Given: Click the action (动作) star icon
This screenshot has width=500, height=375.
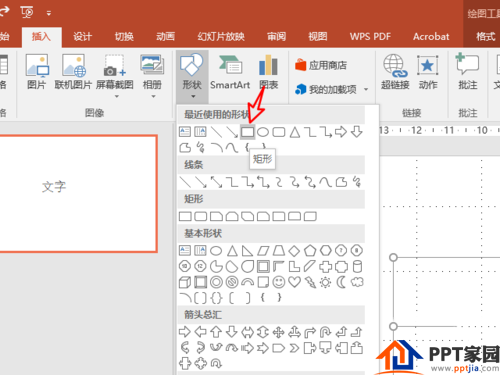Looking at the screenshot, I should (428, 72).
